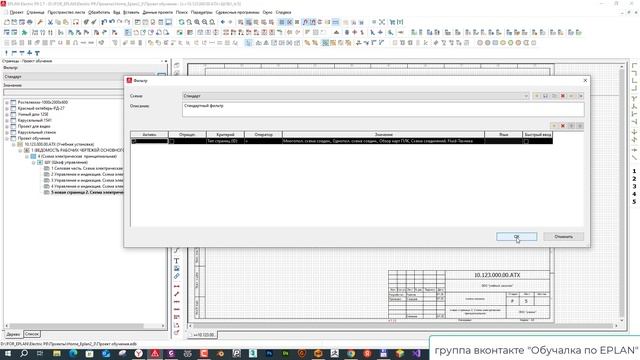The height and width of the screenshot is (360, 640).
Task: Expand the Проект для видео node
Action: tap(7, 127)
